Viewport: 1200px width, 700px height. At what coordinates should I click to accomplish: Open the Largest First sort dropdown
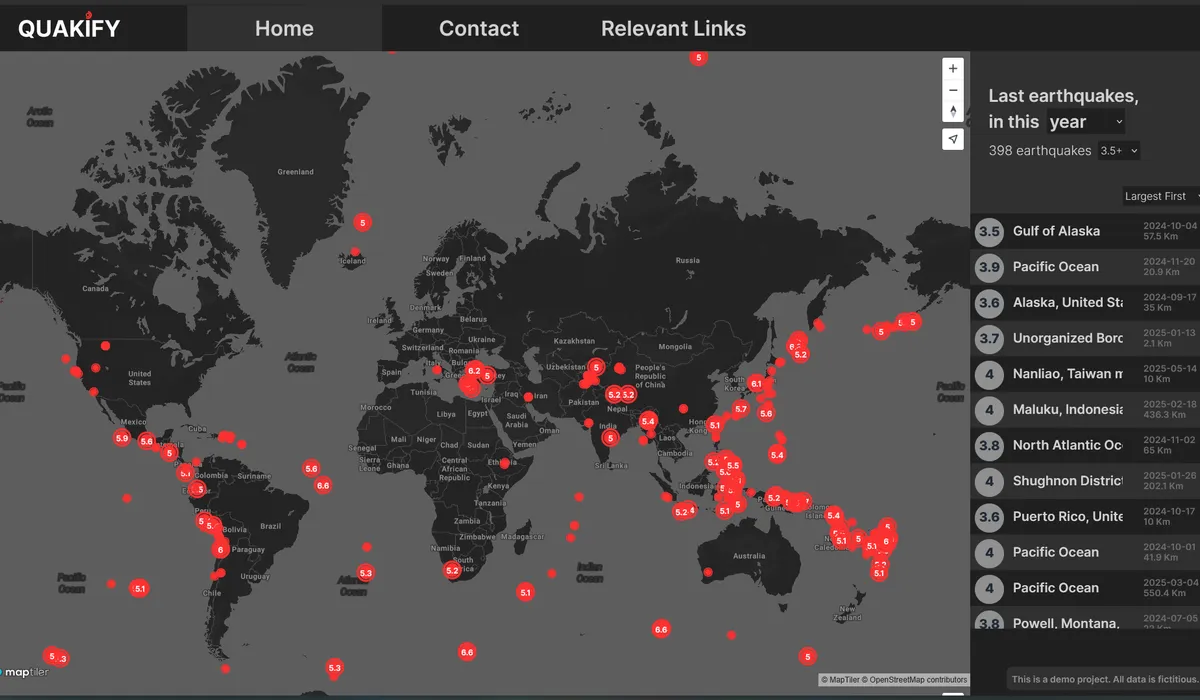1160,196
